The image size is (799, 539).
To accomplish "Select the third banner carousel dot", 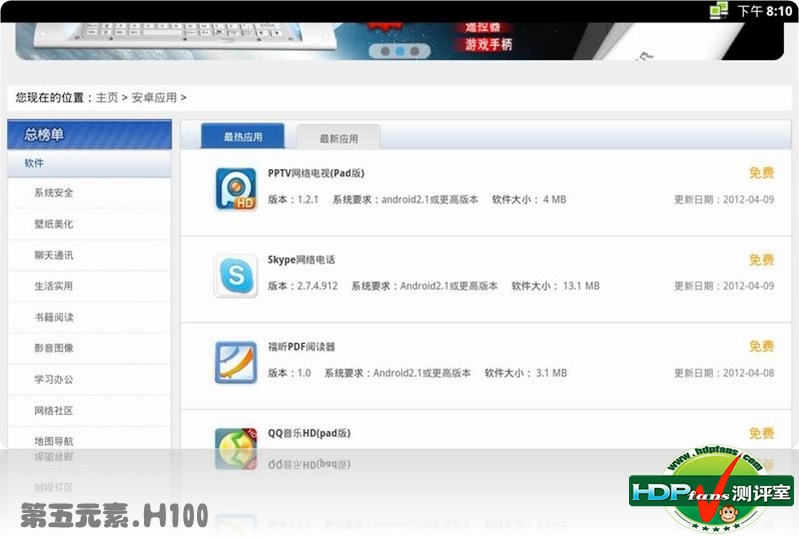I will click(415, 51).
